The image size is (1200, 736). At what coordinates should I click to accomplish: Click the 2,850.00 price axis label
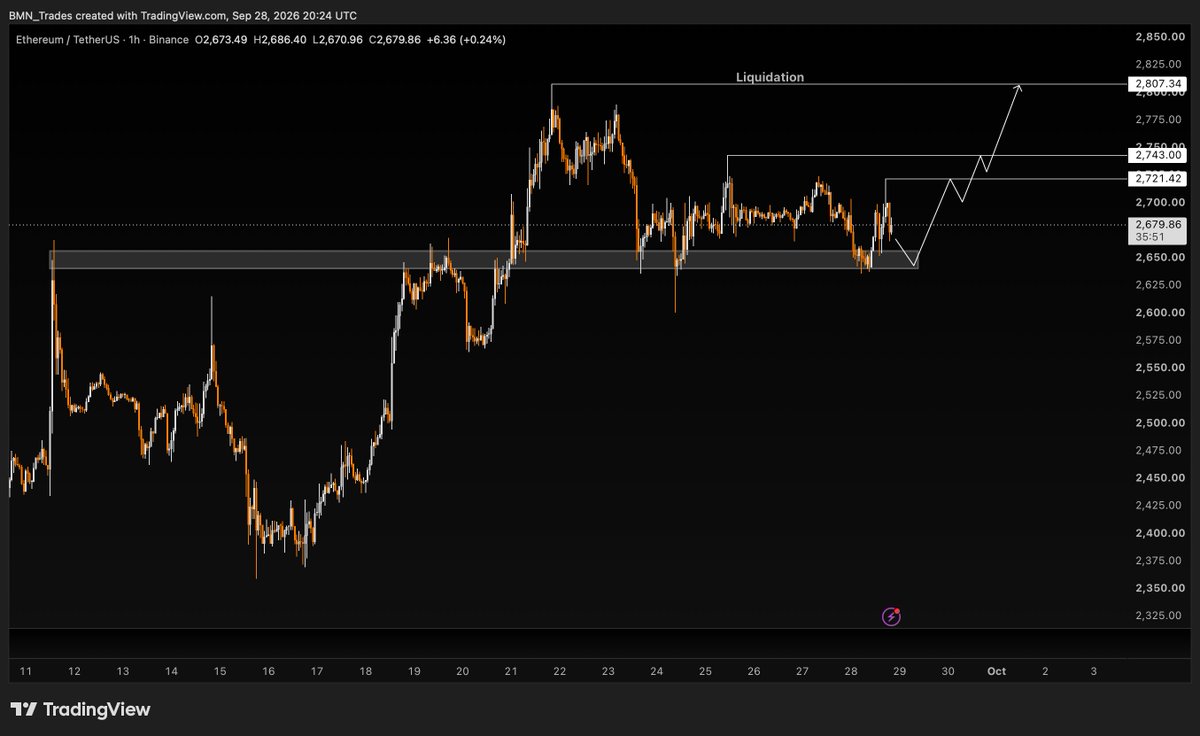[1159, 37]
